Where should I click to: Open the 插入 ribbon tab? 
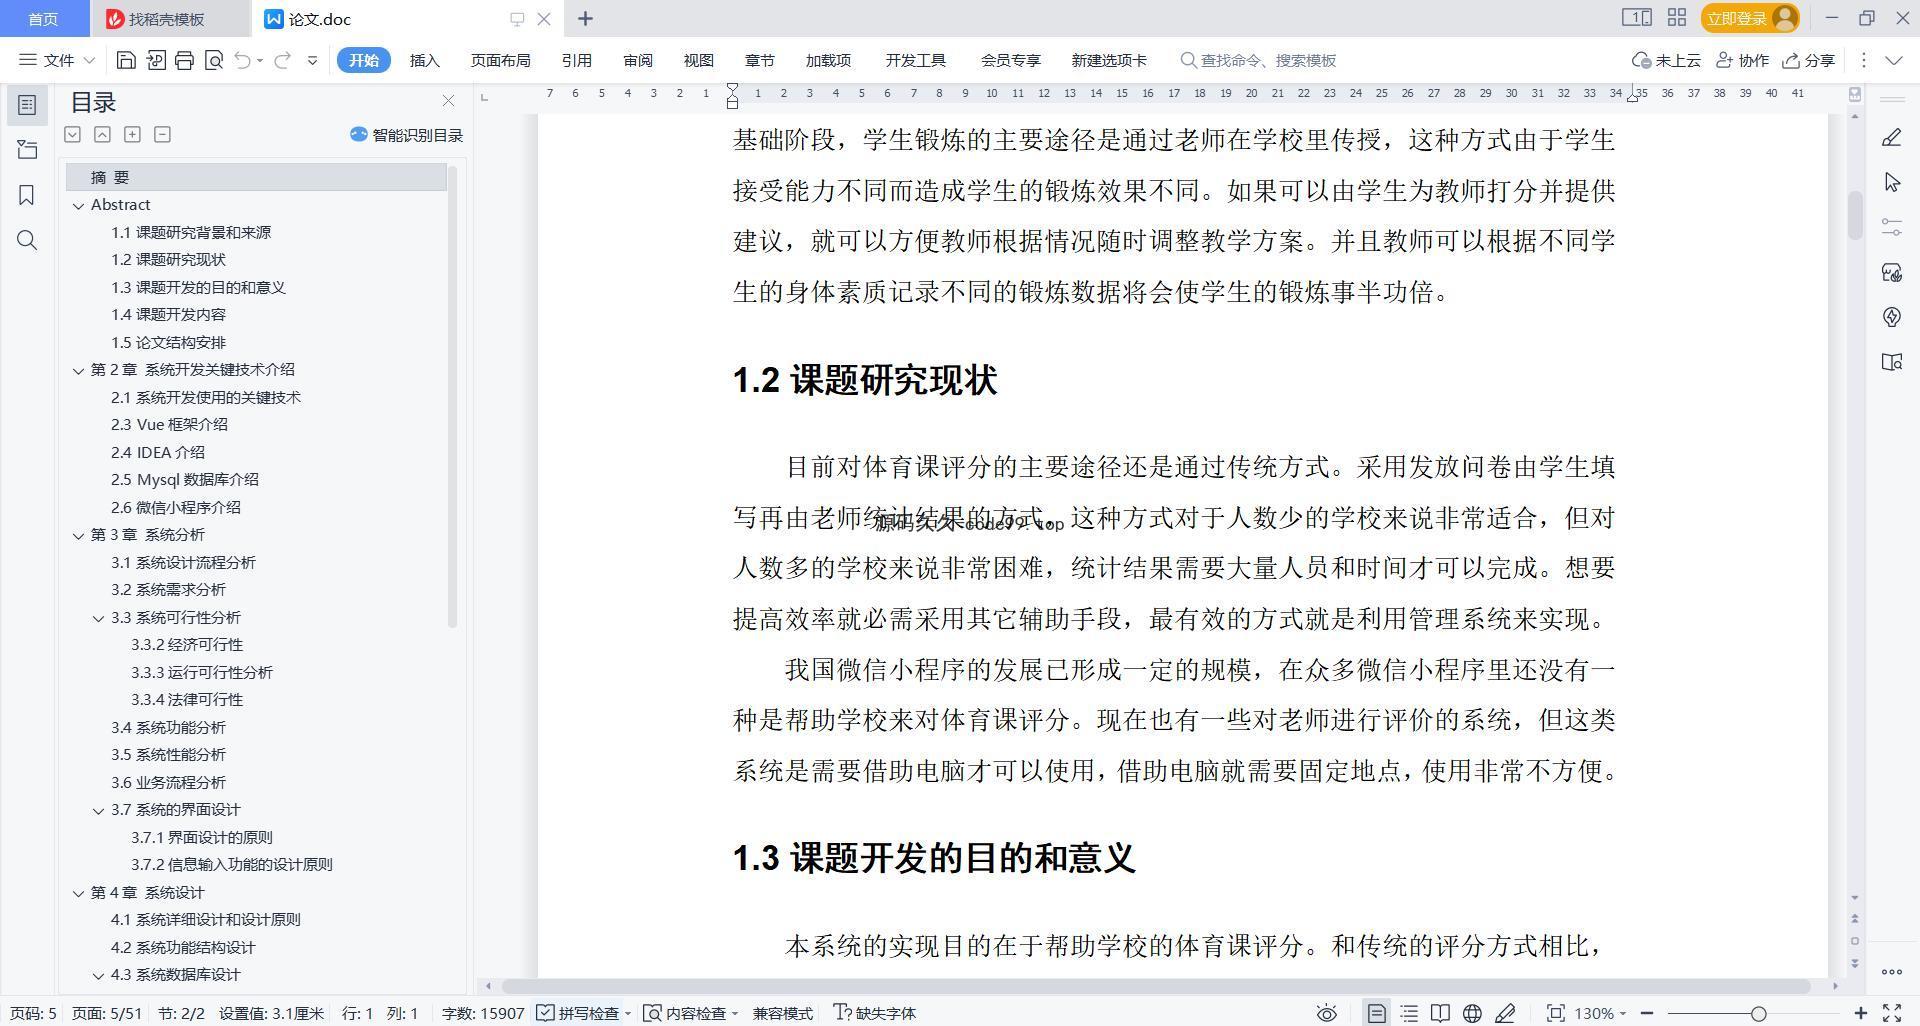tap(425, 60)
